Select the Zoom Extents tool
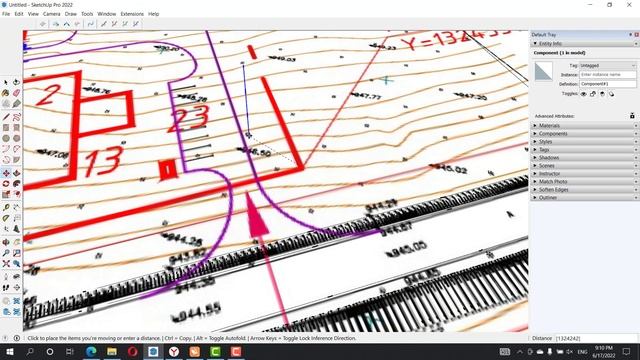Image resolution: width=640 pixels, height=360 pixels. point(6,264)
